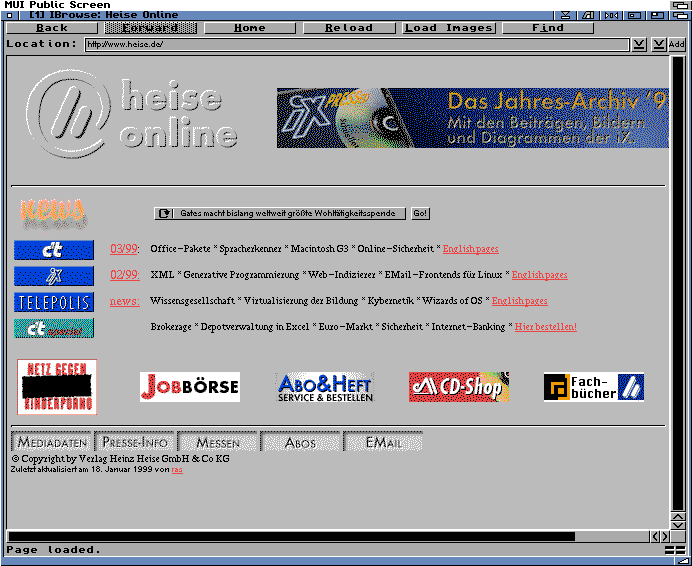Screen dimensions: 692x566
Task: Click the horizontal scrollbar bar
Action: pos(292,537)
